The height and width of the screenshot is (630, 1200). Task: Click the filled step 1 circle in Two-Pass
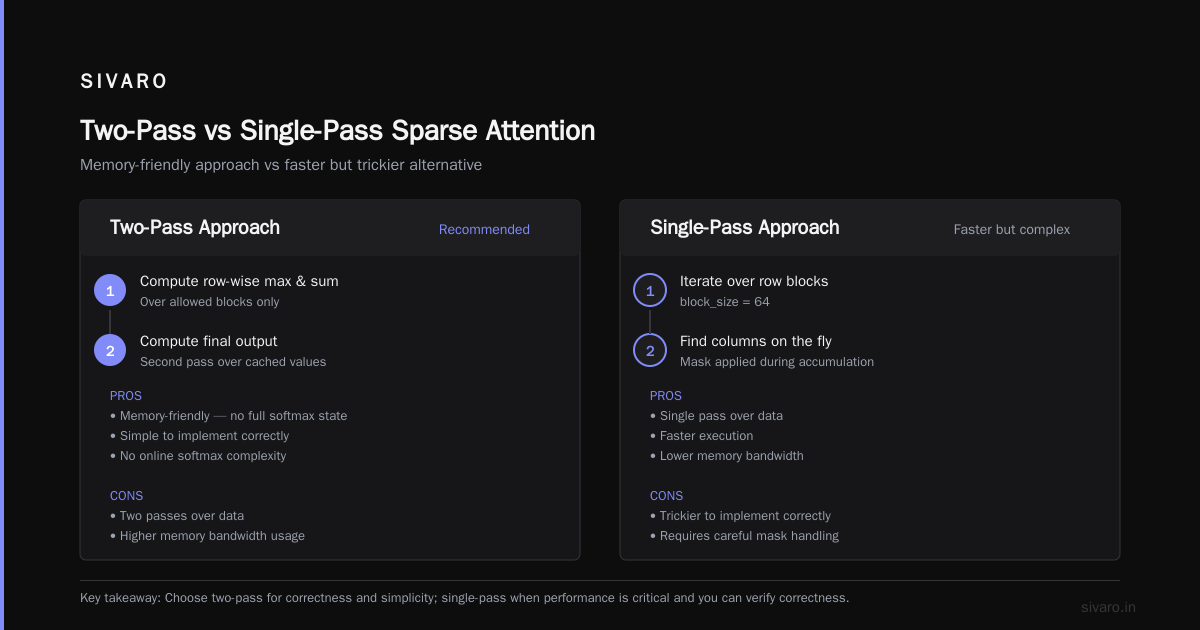(110, 290)
